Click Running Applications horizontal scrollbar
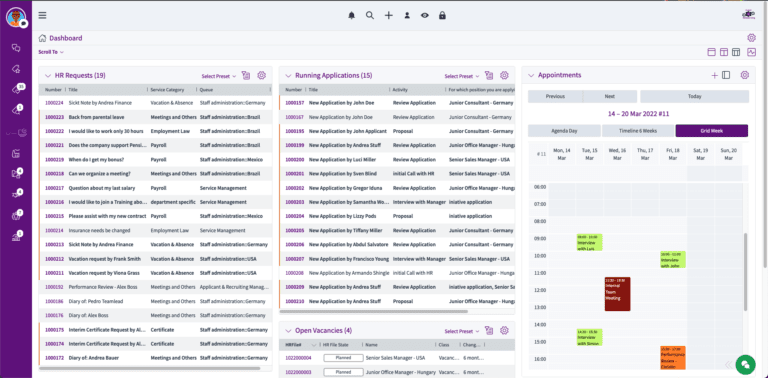Image resolution: width=768 pixels, height=378 pixels. [x=374, y=311]
